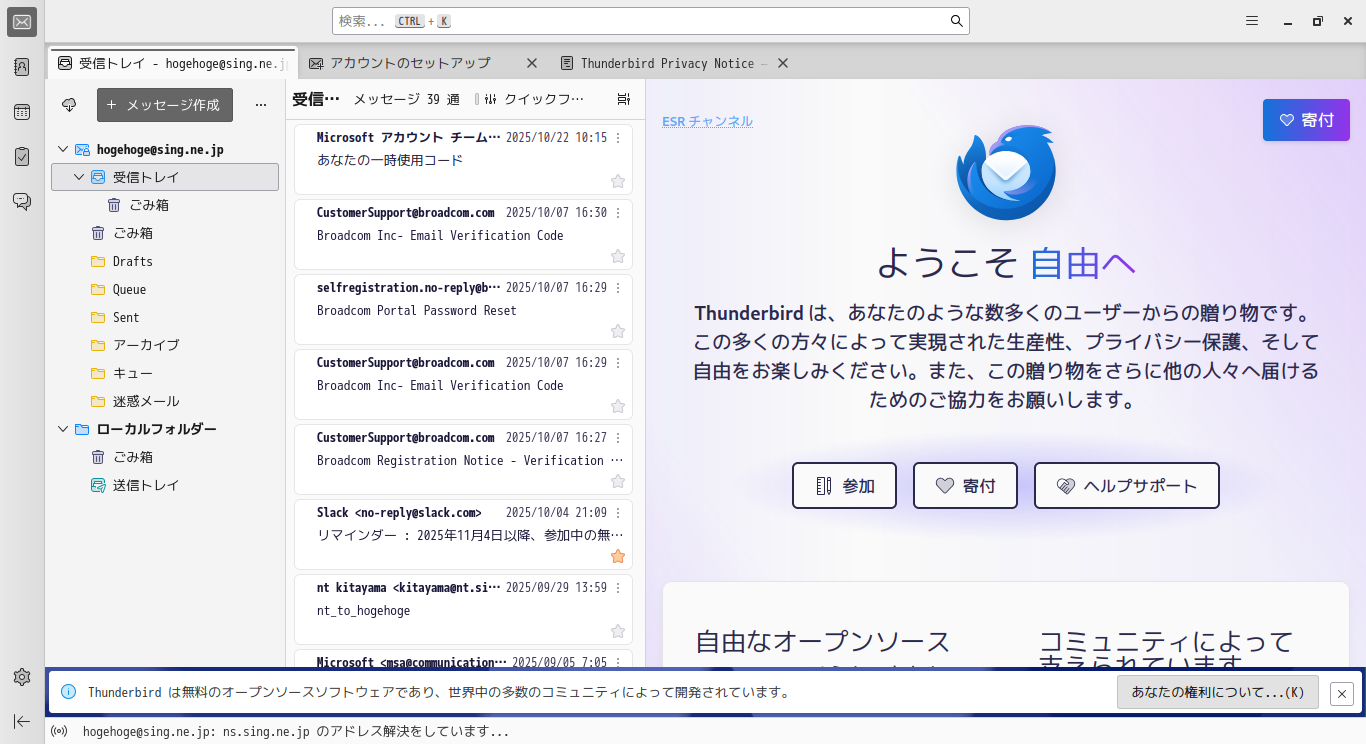Collapse the ローカルフォルダー tree

click(x=63, y=429)
